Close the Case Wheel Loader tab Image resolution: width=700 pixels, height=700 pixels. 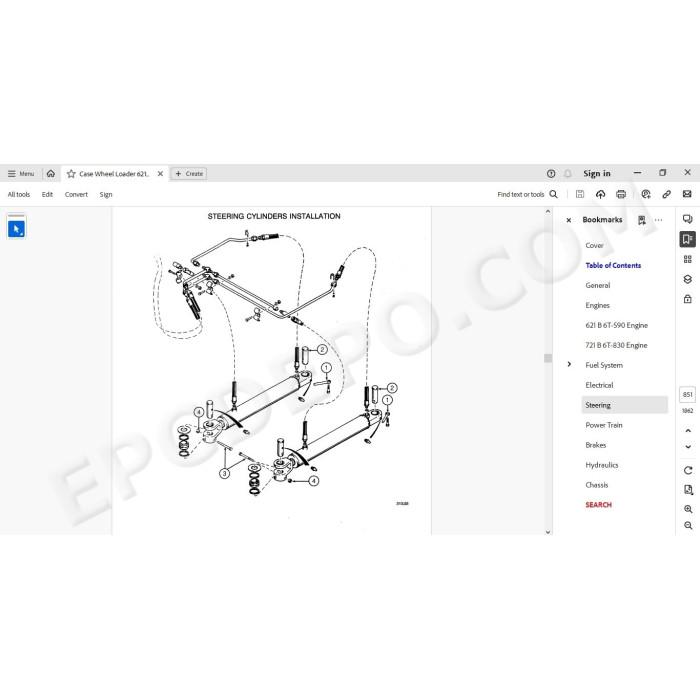(x=160, y=174)
